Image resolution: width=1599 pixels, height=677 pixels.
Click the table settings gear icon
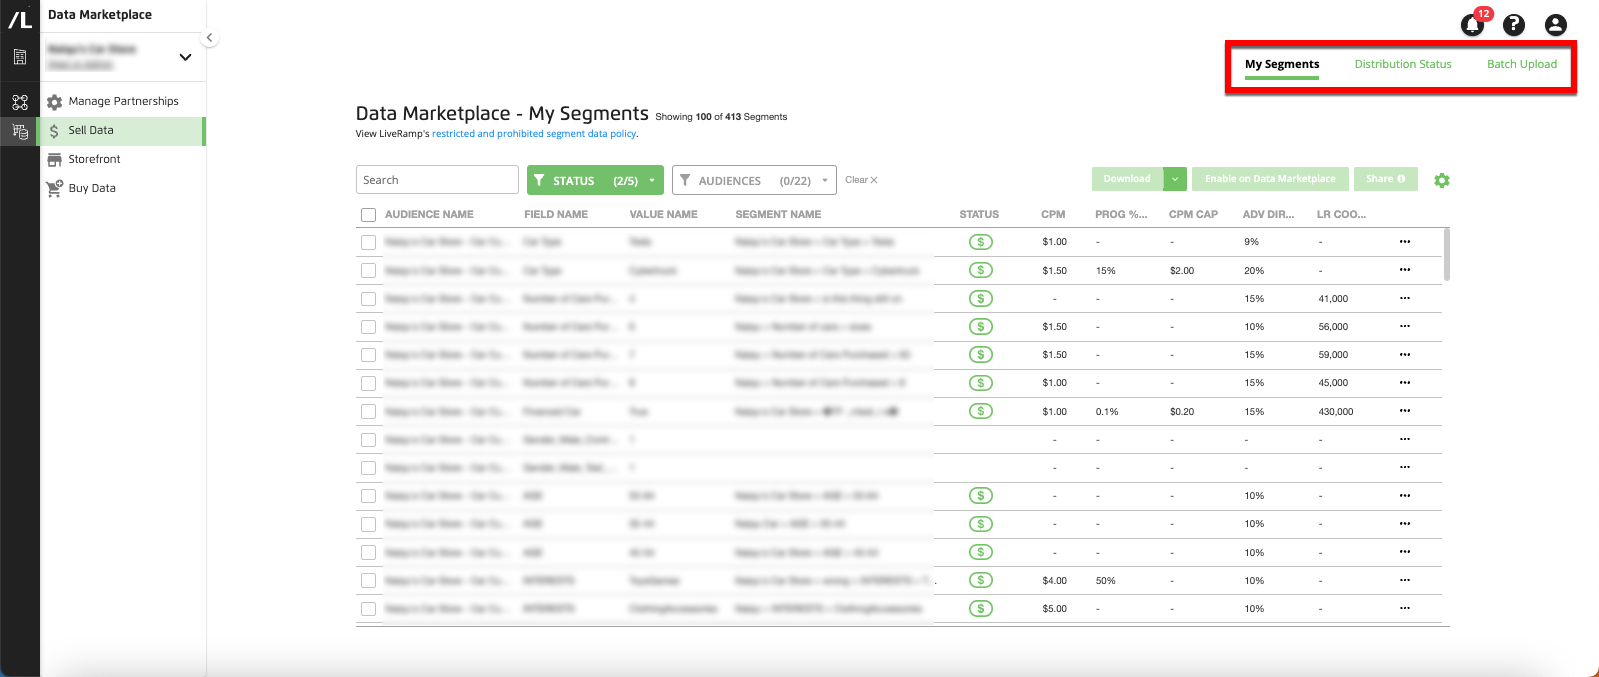1441,180
